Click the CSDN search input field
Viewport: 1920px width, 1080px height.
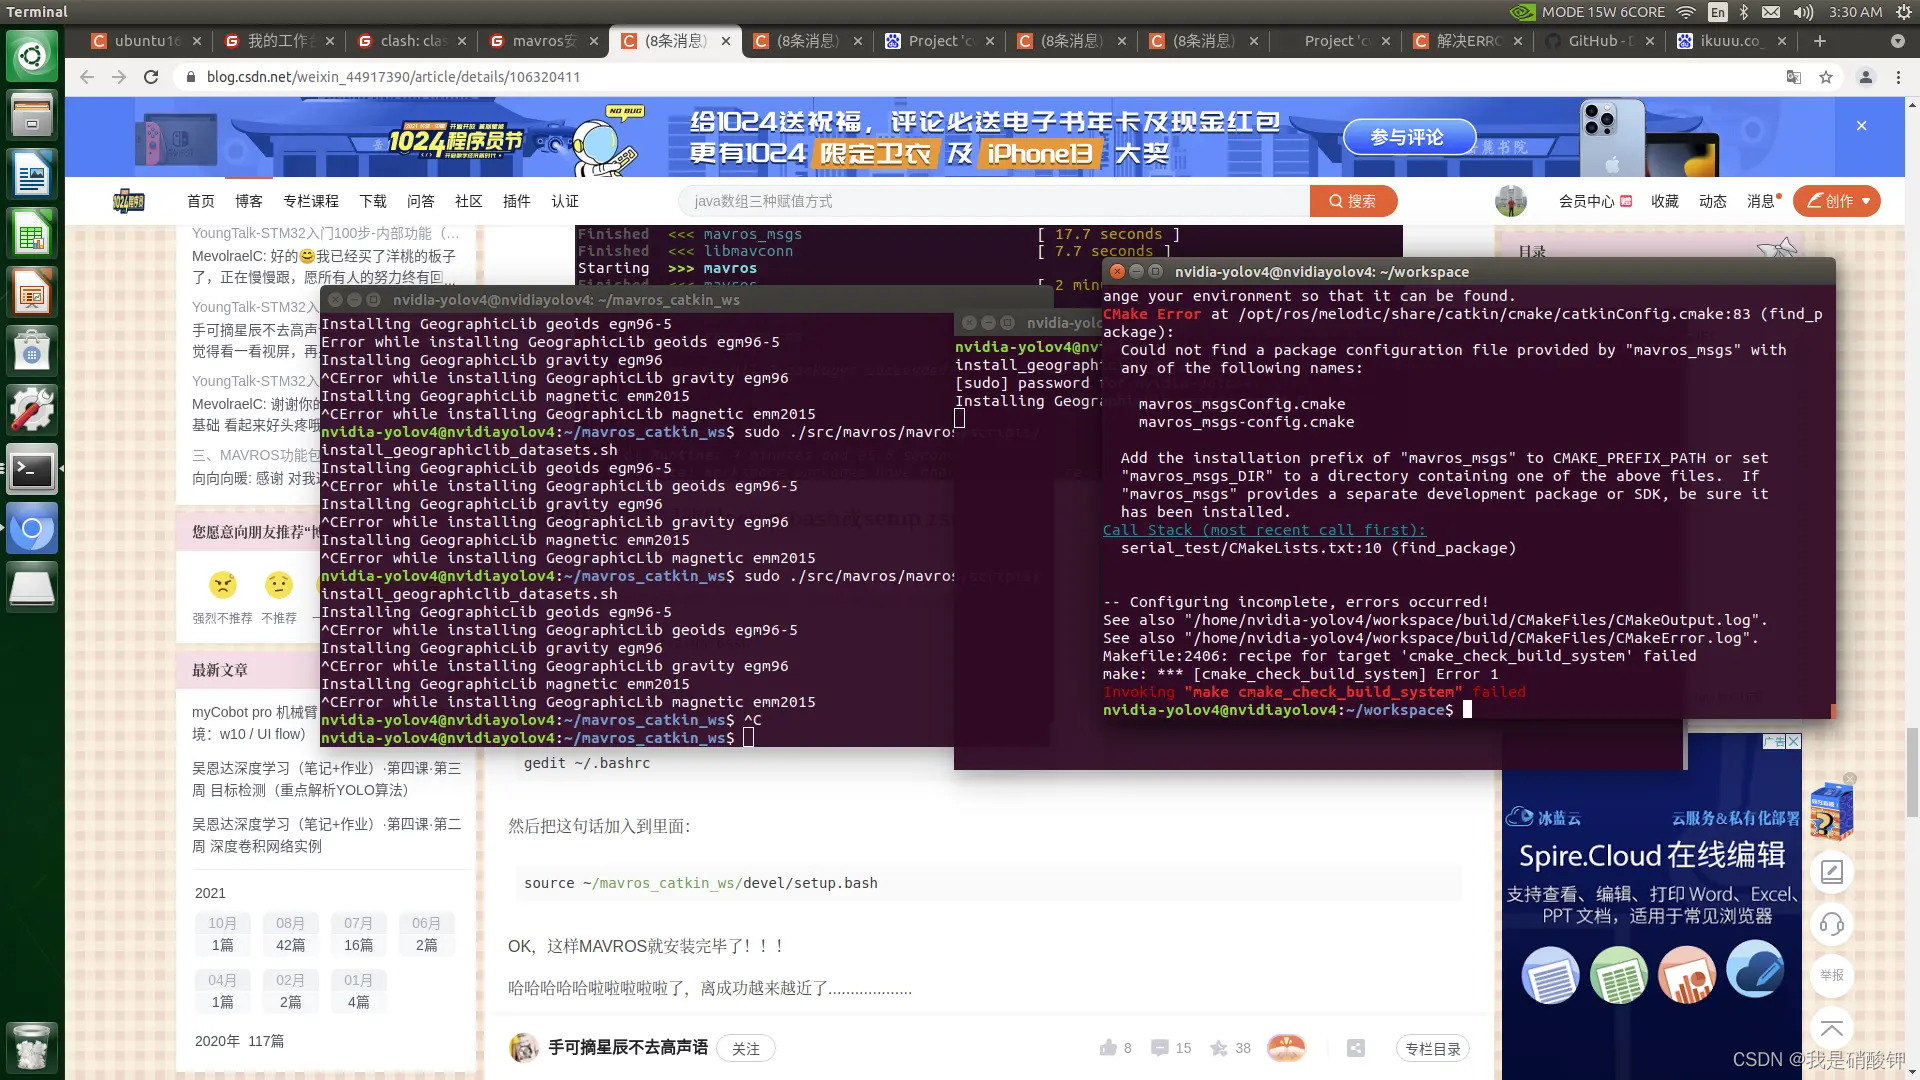tap(994, 201)
